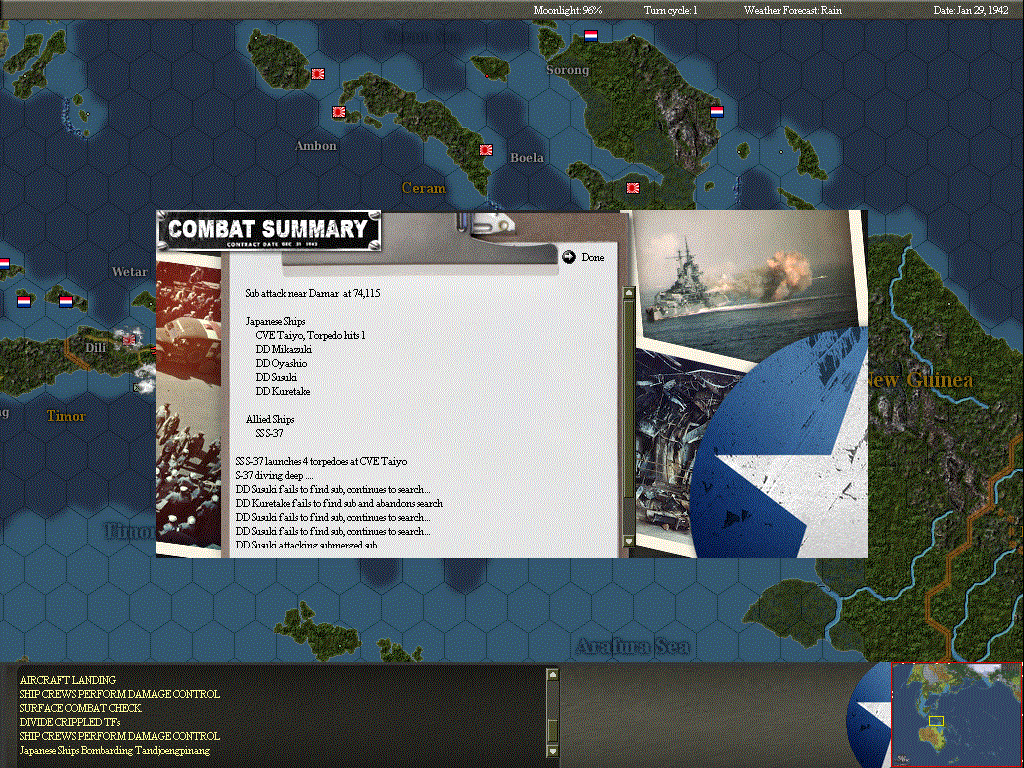Click the 'DIVIDE CRIPPLED TFs' log entry
Viewport: 1024px width, 768px height.
coord(70,722)
